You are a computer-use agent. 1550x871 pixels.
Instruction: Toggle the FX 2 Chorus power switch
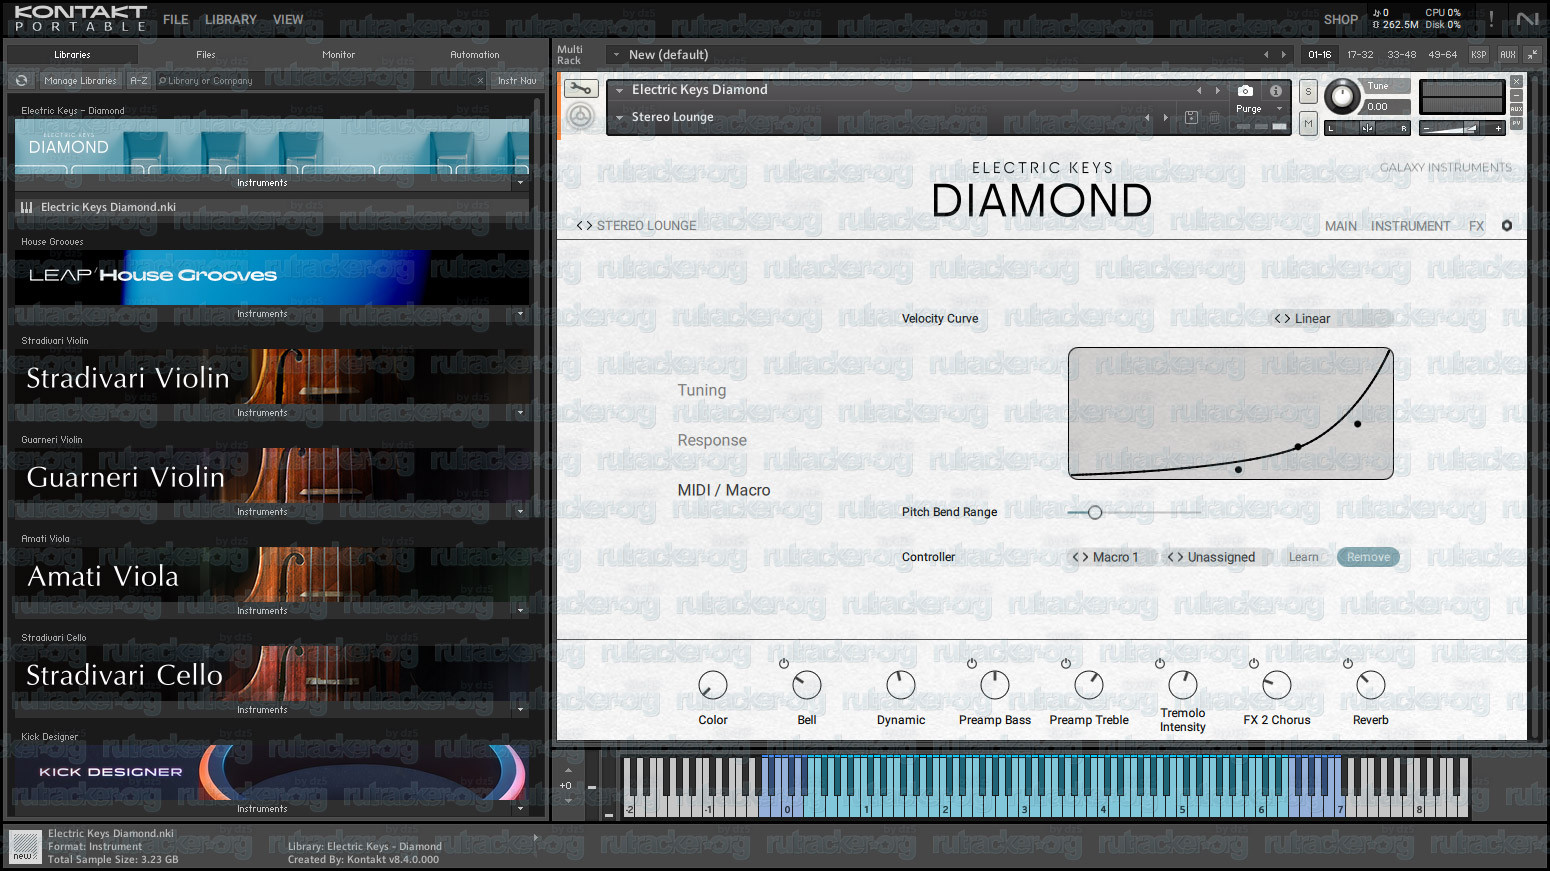point(1254,663)
